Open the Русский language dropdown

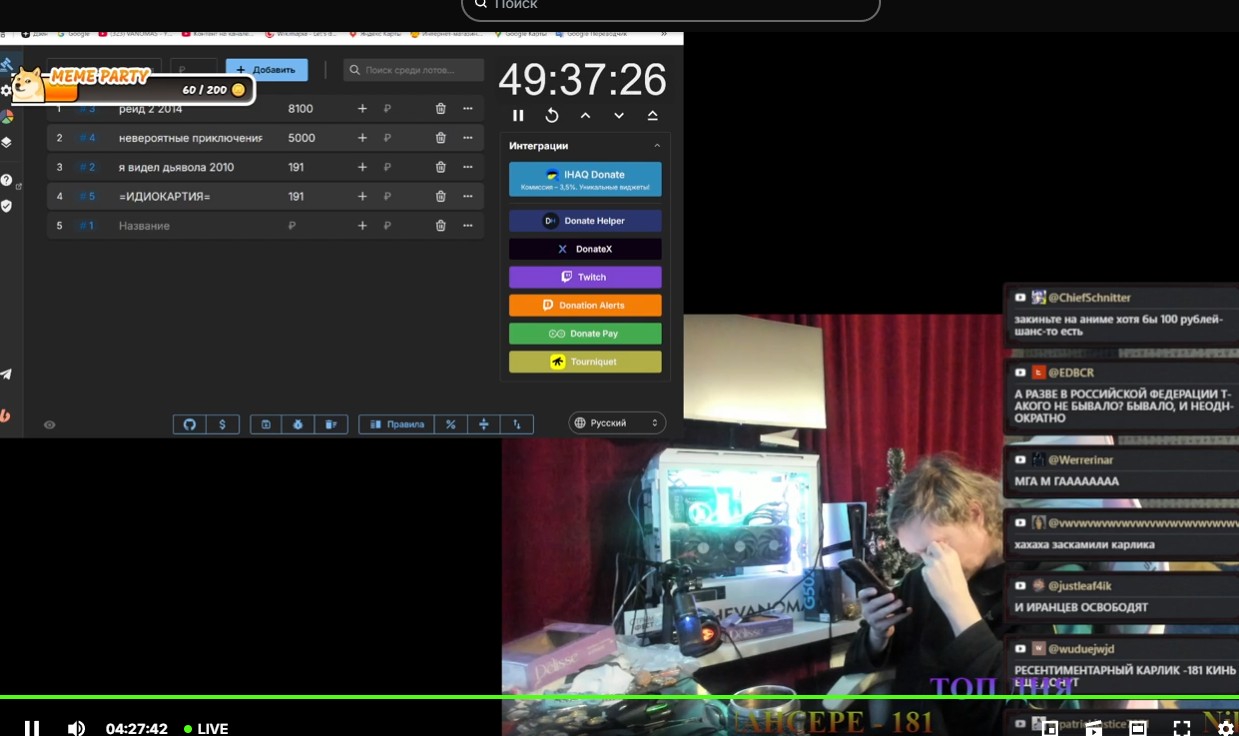click(x=617, y=423)
